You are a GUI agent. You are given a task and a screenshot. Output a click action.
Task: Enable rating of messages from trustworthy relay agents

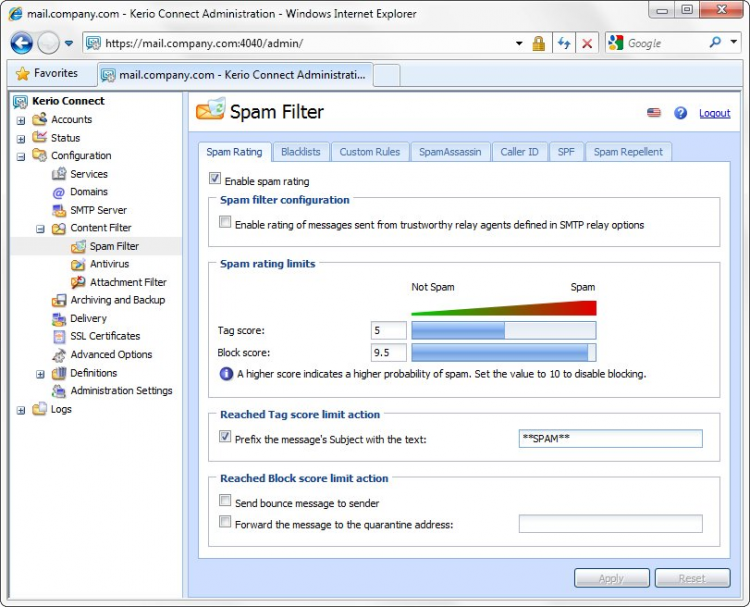click(225, 222)
